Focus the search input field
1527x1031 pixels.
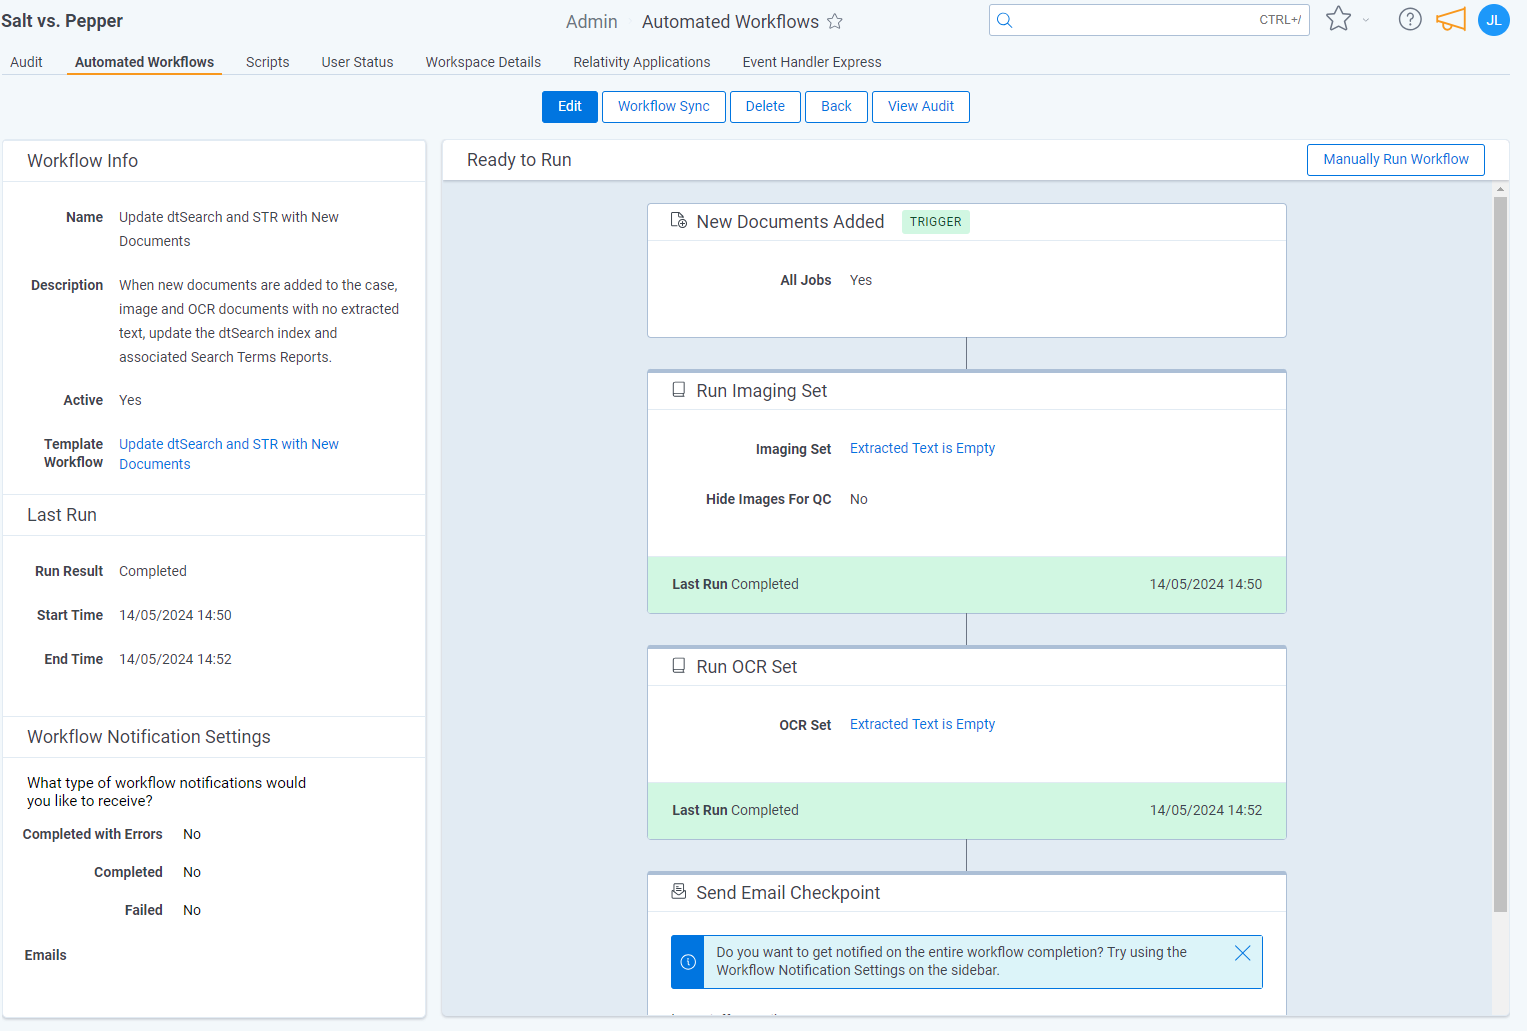coord(1149,20)
